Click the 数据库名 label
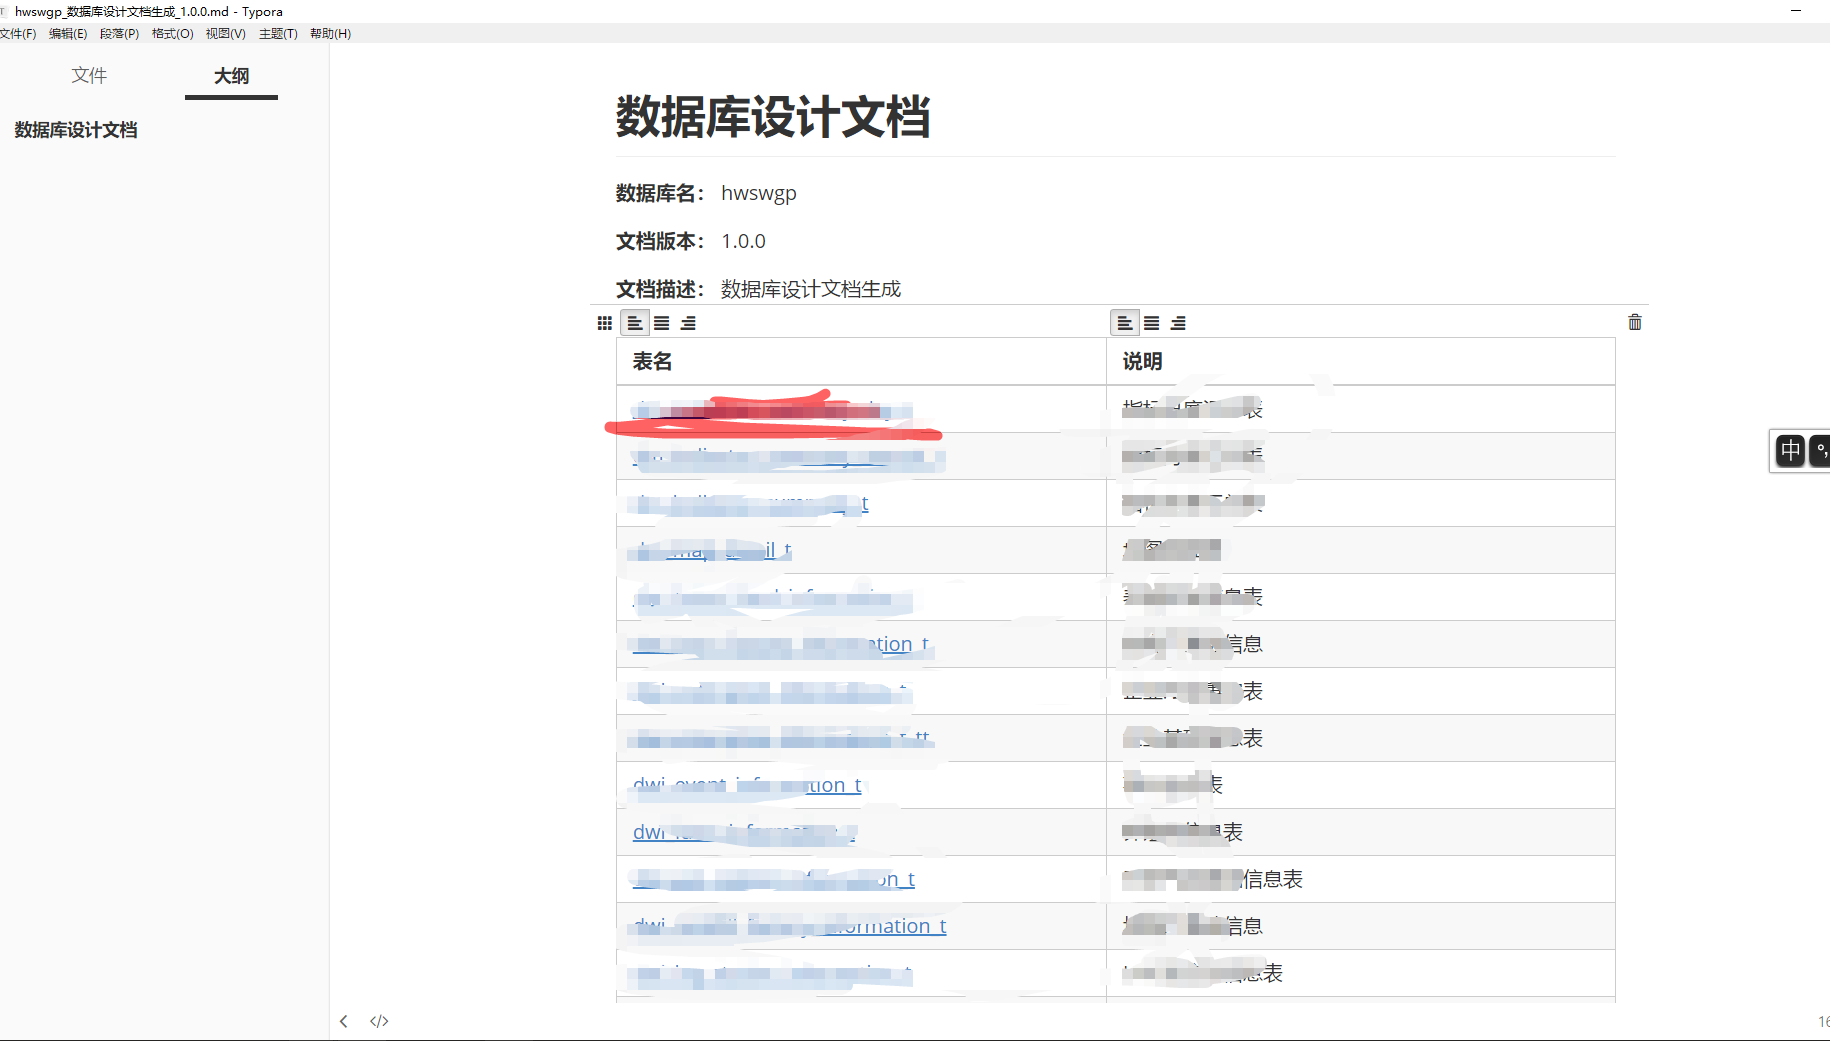Image resolution: width=1830 pixels, height=1041 pixels. pos(660,193)
